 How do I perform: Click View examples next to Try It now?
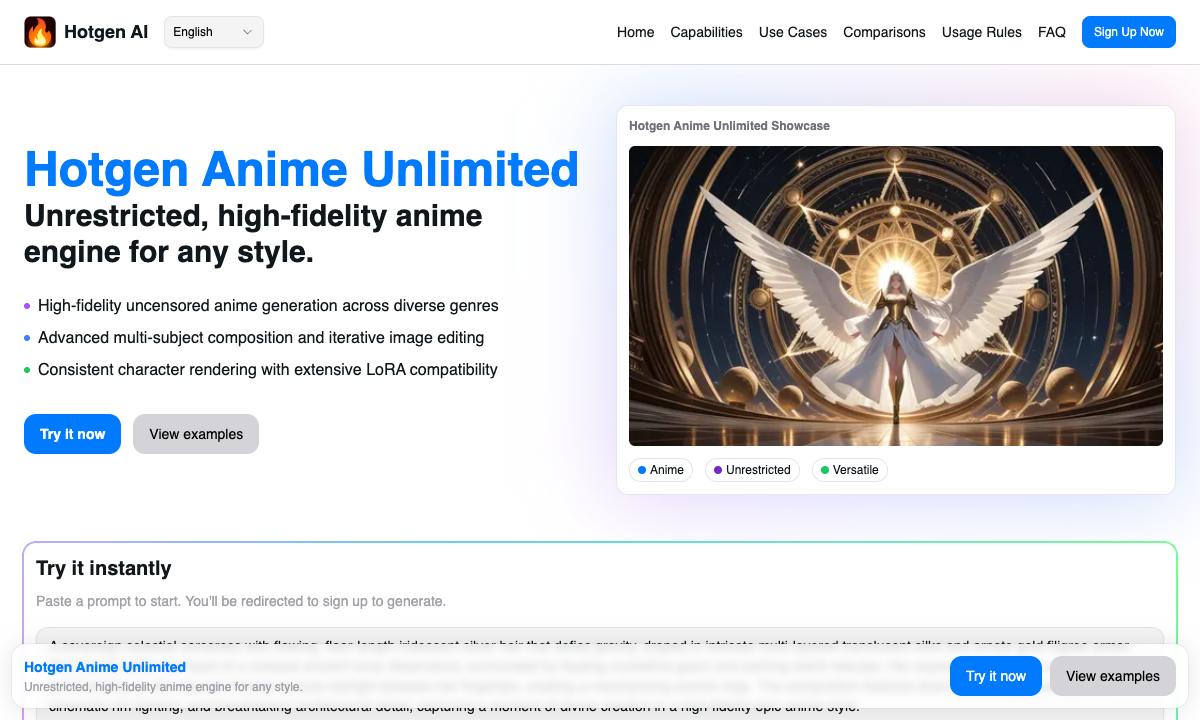195,434
